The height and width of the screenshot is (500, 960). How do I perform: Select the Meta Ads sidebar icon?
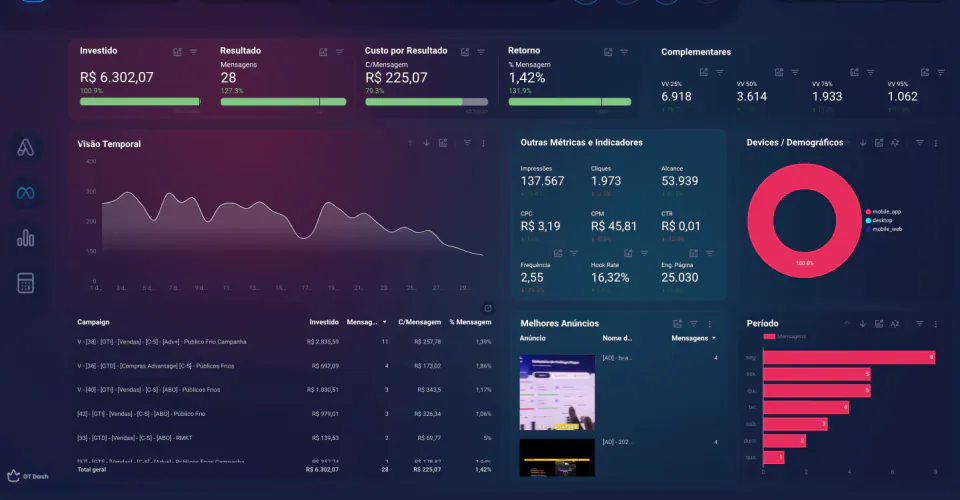click(26, 193)
